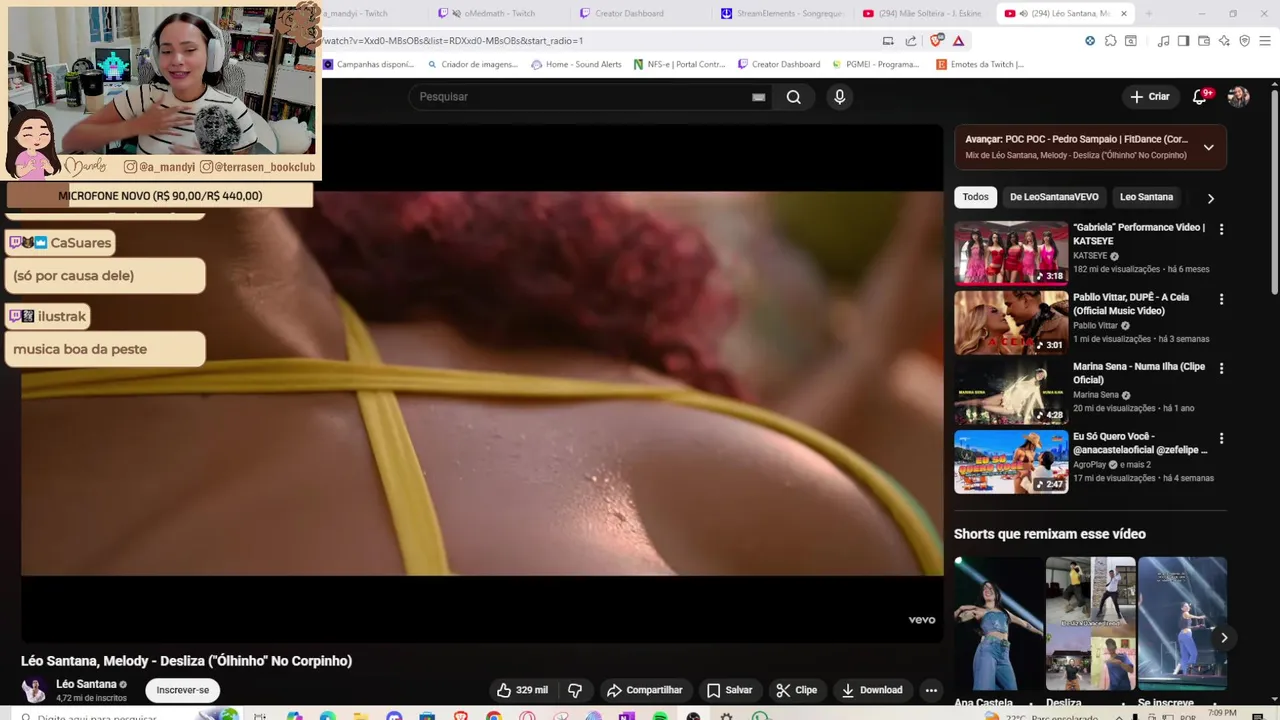The height and width of the screenshot is (720, 1280).
Task: Open options menu for KATSEYE Gabriela video
Action: (x=1221, y=229)
